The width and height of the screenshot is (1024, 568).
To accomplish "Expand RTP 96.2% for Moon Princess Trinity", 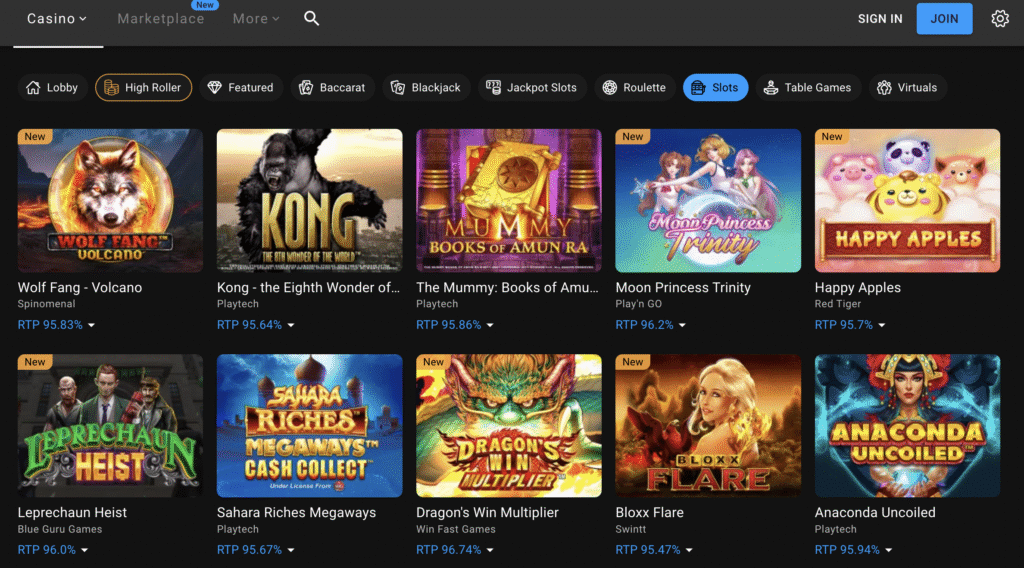I will 650,324.
